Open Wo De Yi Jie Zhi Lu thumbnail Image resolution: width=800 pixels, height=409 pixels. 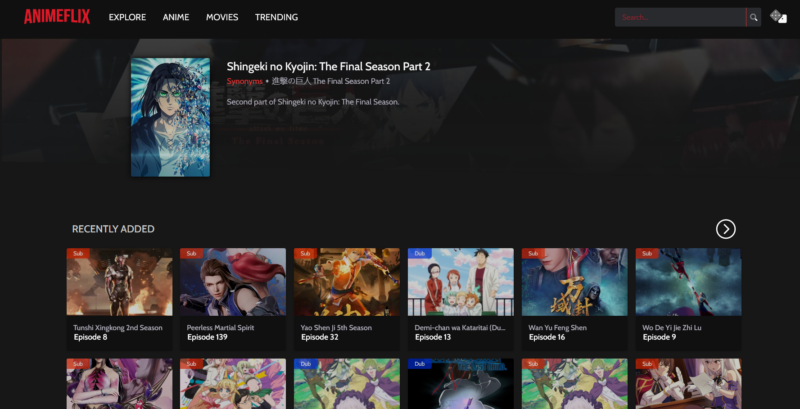point(688,282)
